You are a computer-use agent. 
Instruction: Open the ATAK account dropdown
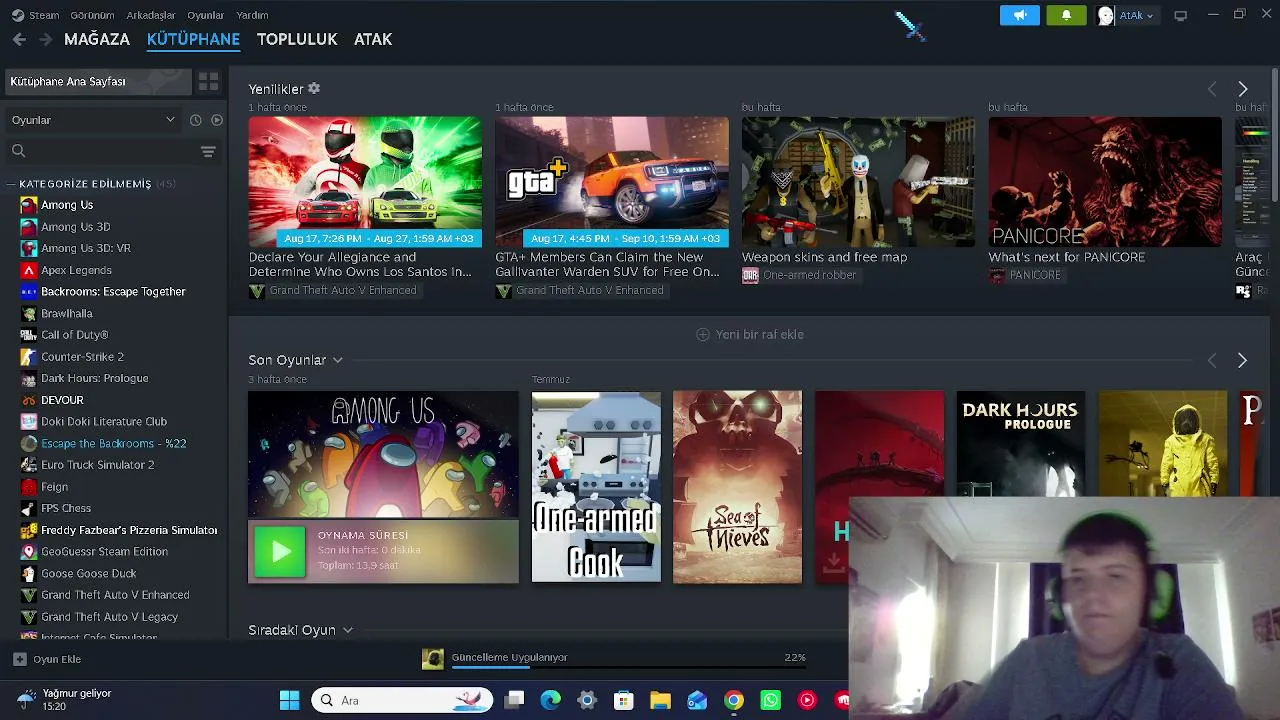coord(1127,15)
